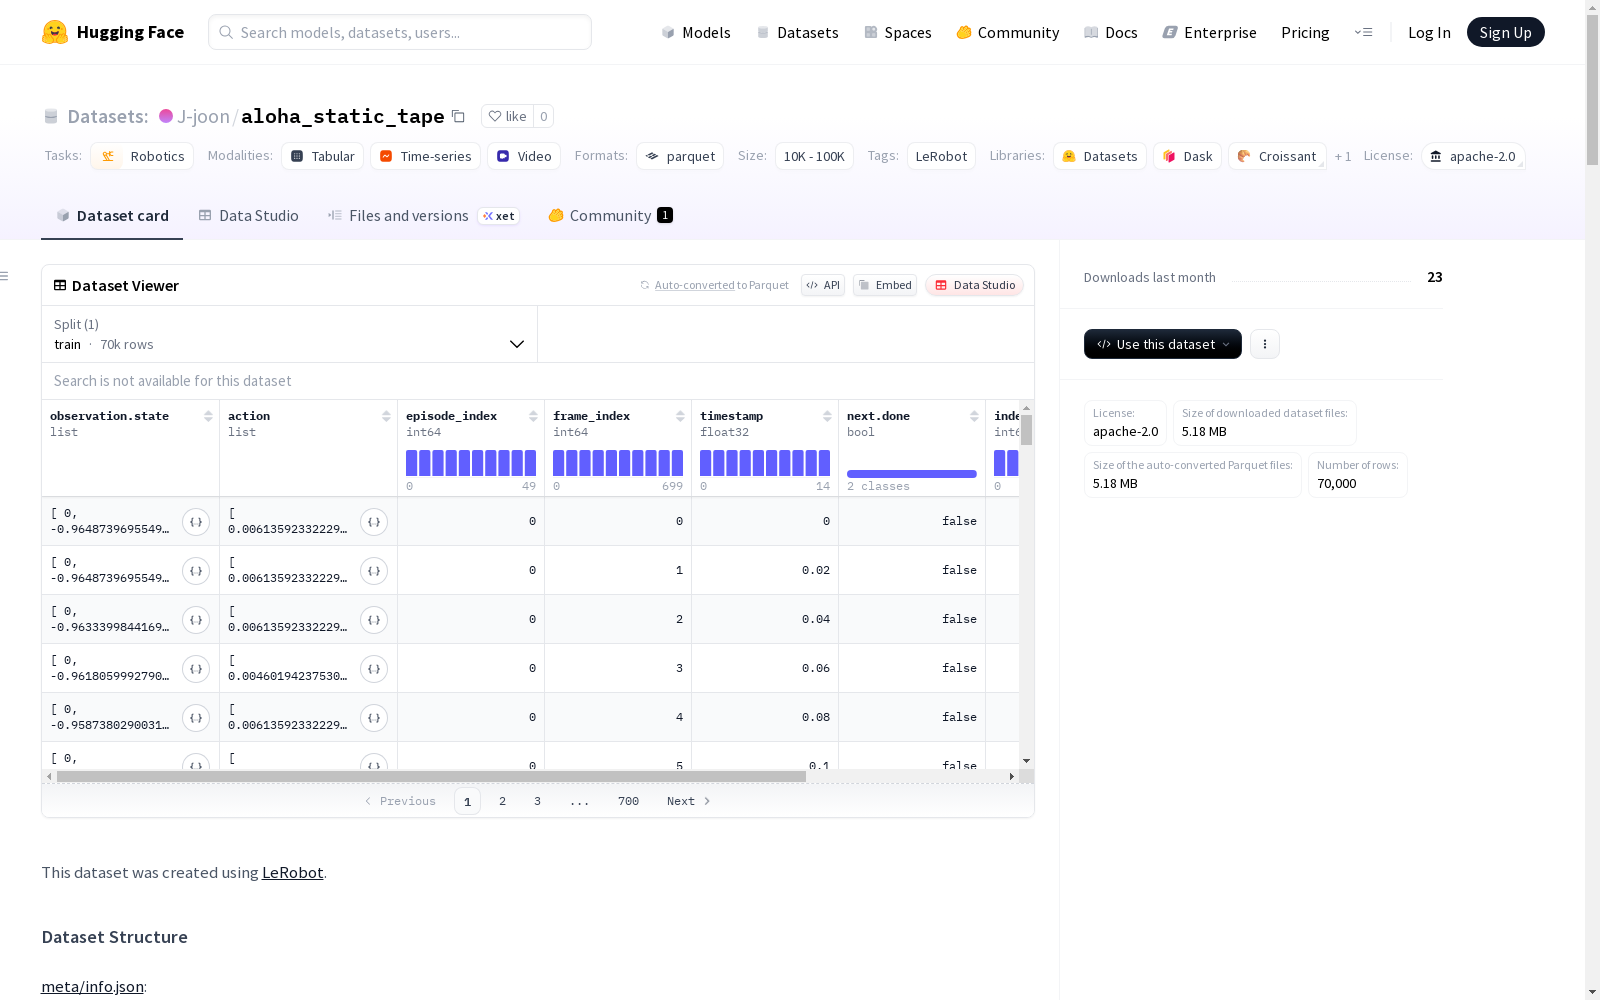The height and width of the screenshot is (1000, 1600).
Task: Open the meta/info.json link
Action: tap(92, 986)
